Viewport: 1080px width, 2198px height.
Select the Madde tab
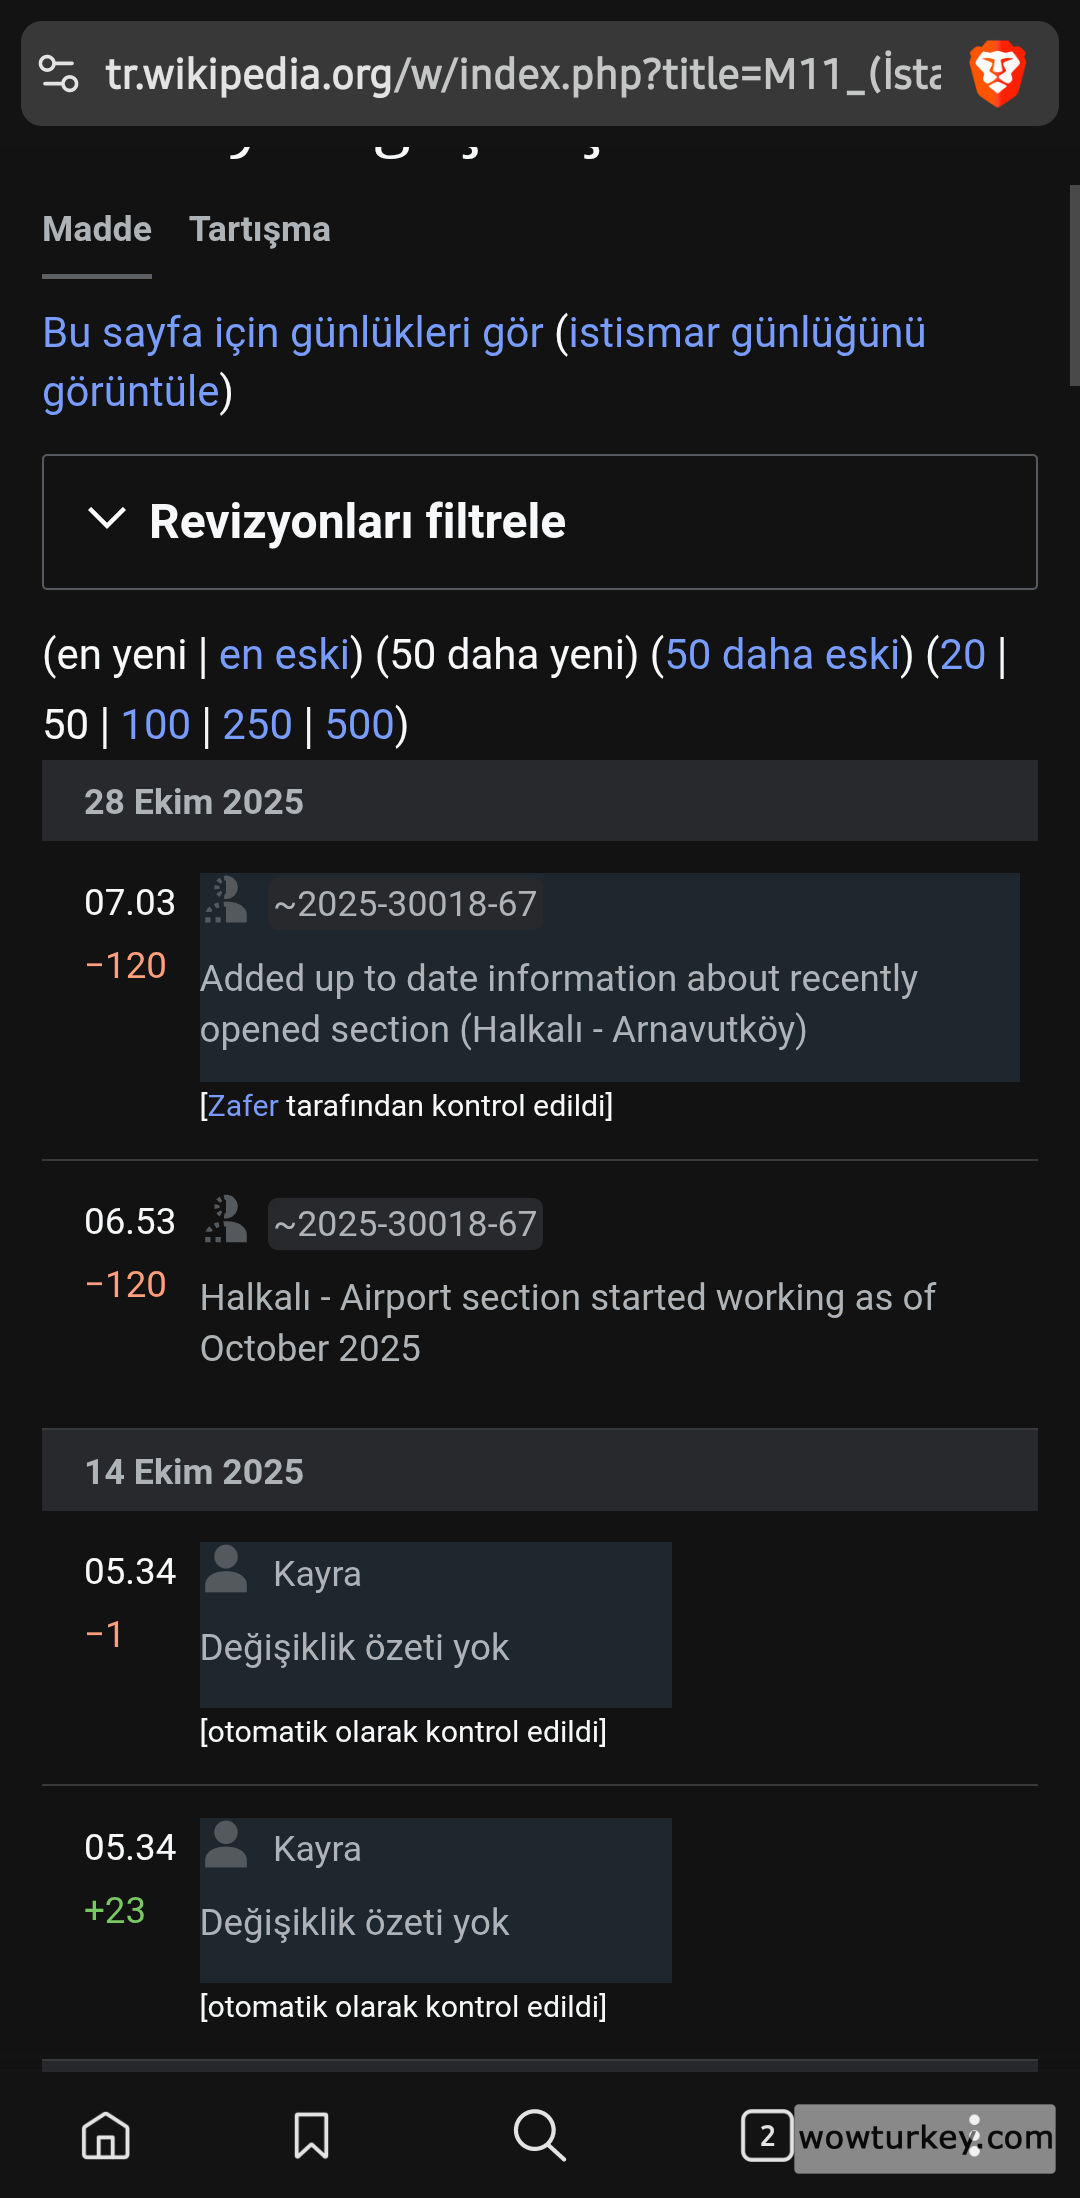(x=95, y=229)
